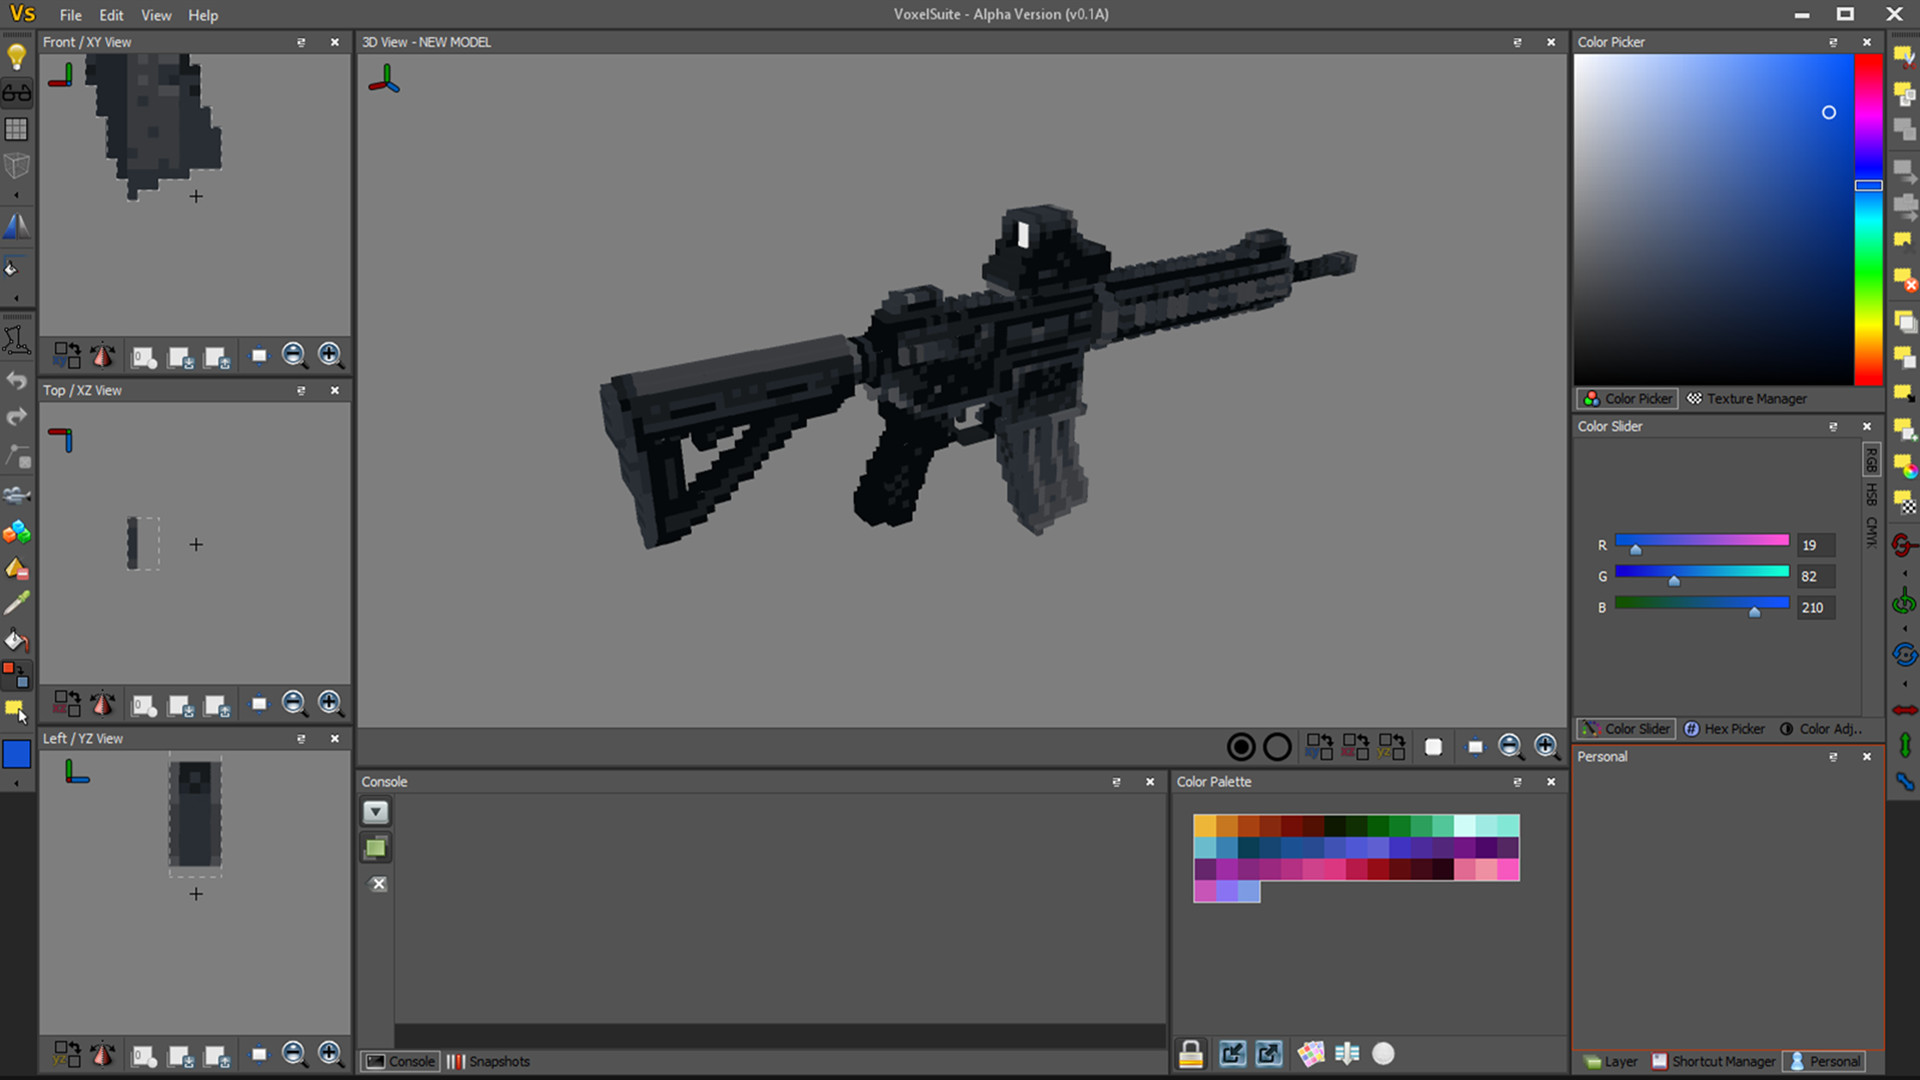Switch to the Hex Picker tab

pos(1724,729)
